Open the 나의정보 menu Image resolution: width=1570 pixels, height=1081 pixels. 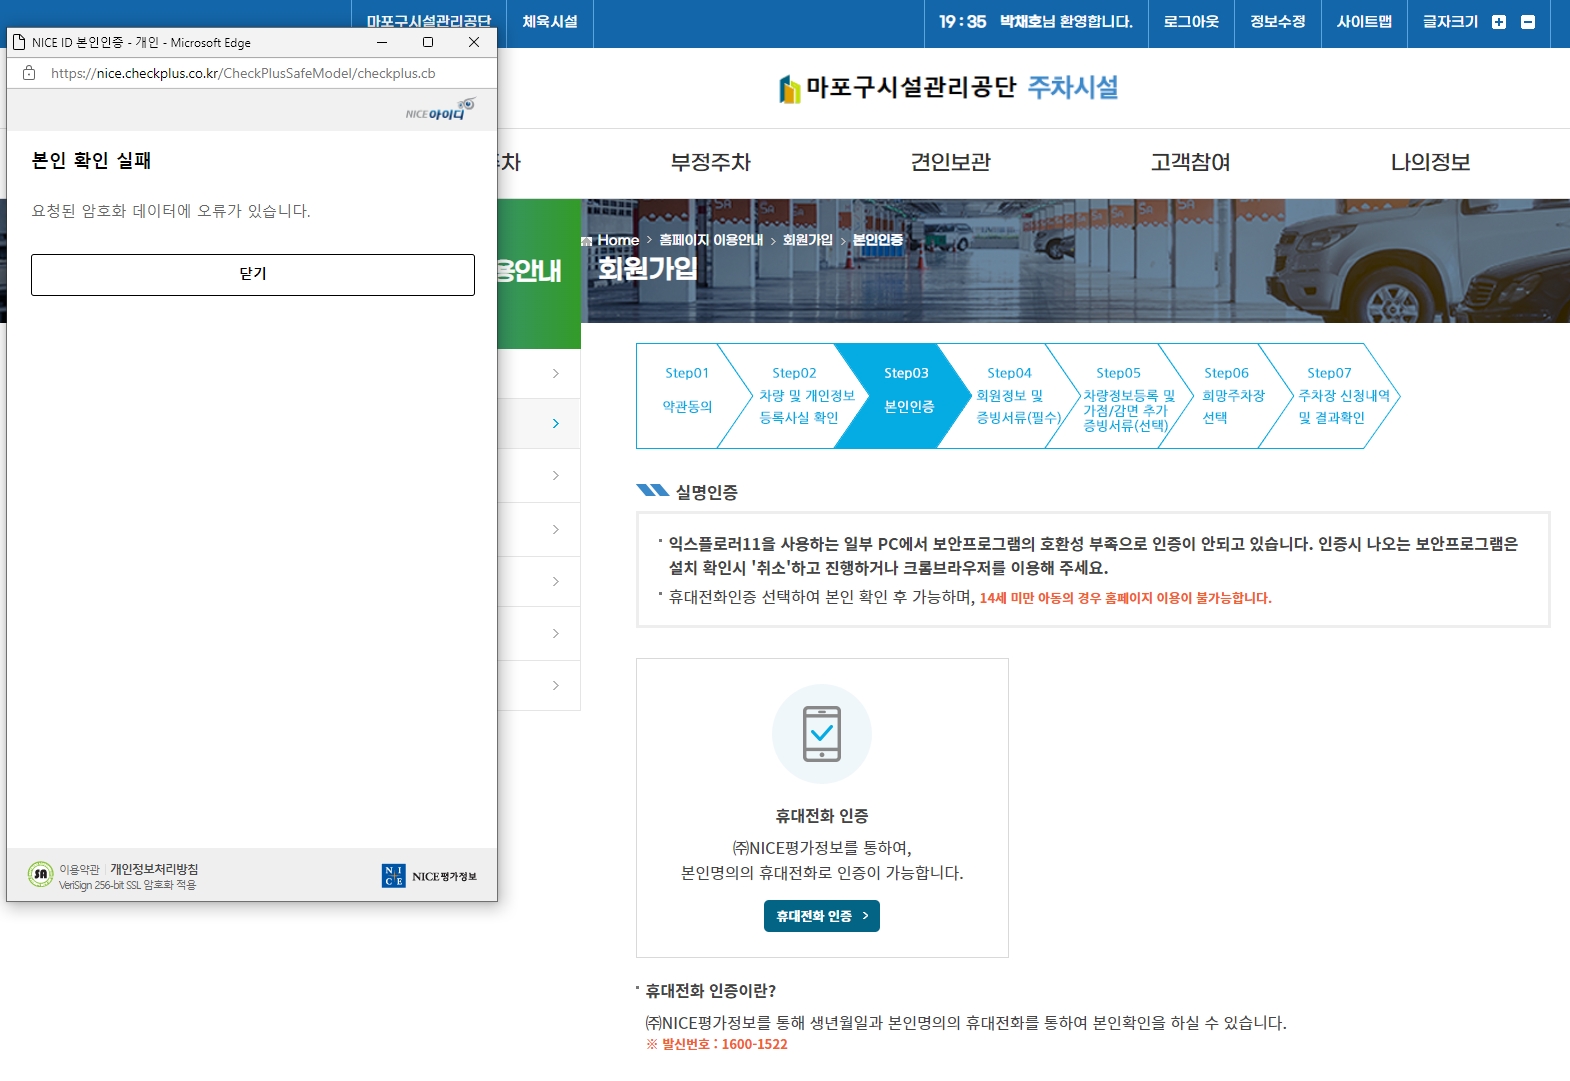point(1430,162)
